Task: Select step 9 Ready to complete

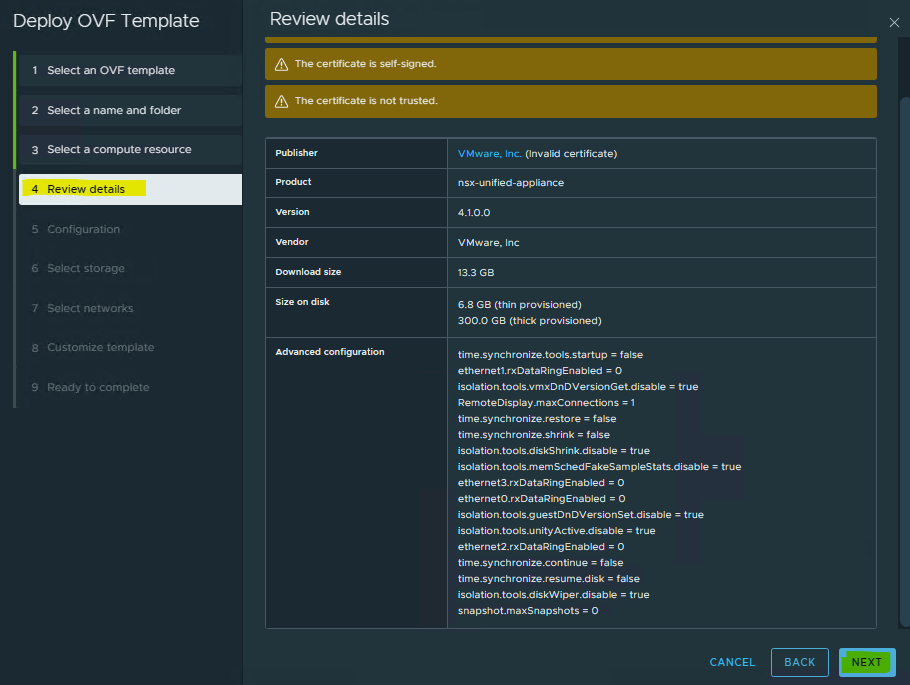Action: (130, 387)
